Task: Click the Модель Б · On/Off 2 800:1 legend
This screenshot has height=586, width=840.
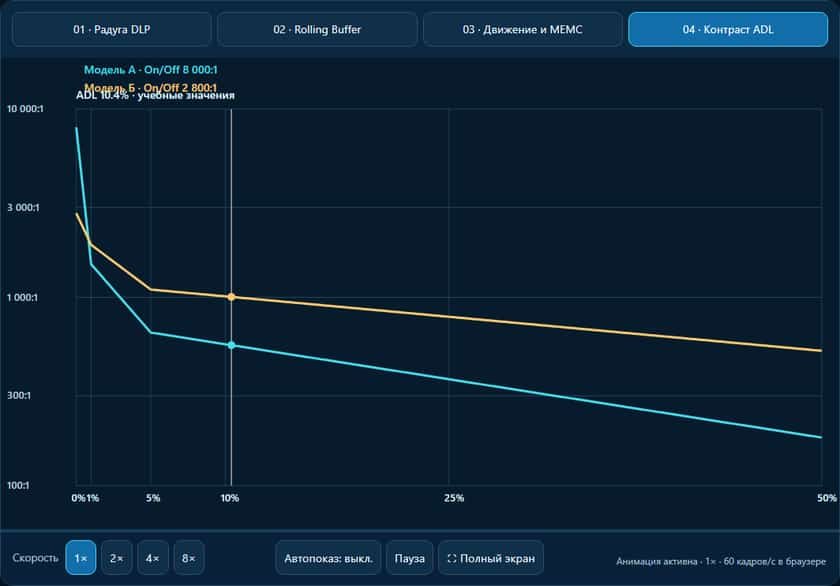Action: coord(151,87)
